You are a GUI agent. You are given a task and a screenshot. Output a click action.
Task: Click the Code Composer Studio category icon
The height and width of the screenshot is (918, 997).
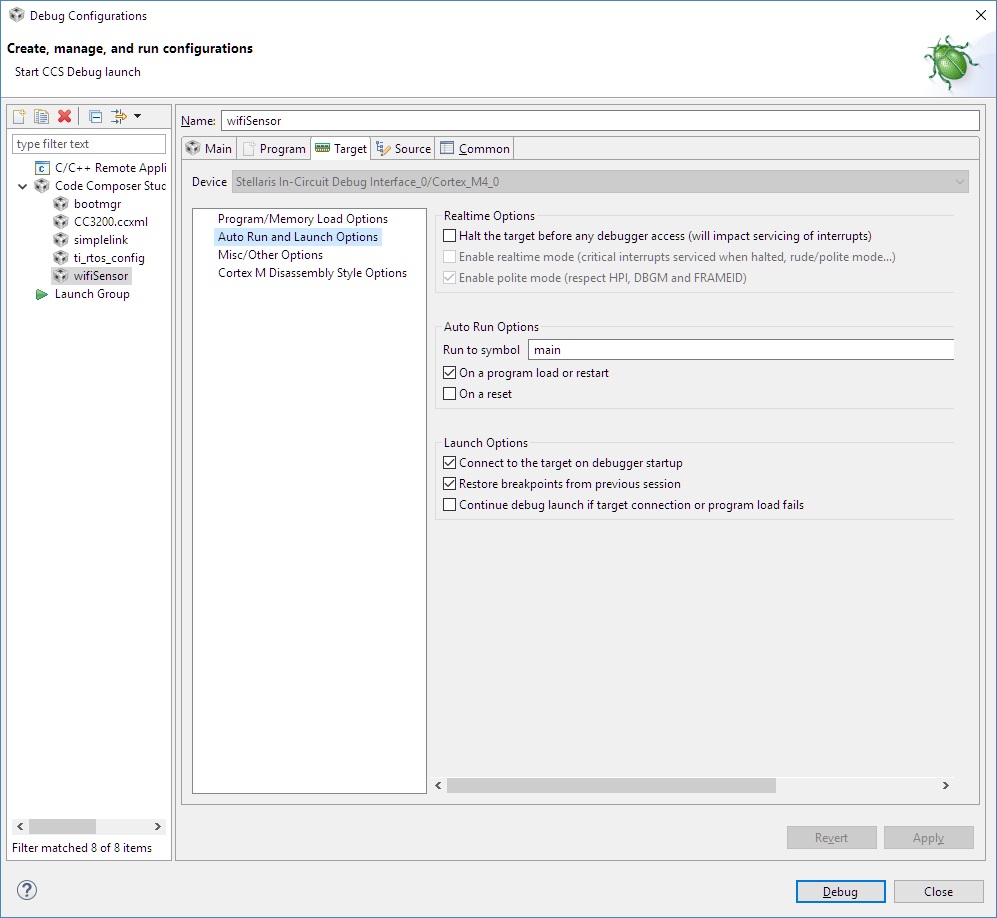[42, 186]
